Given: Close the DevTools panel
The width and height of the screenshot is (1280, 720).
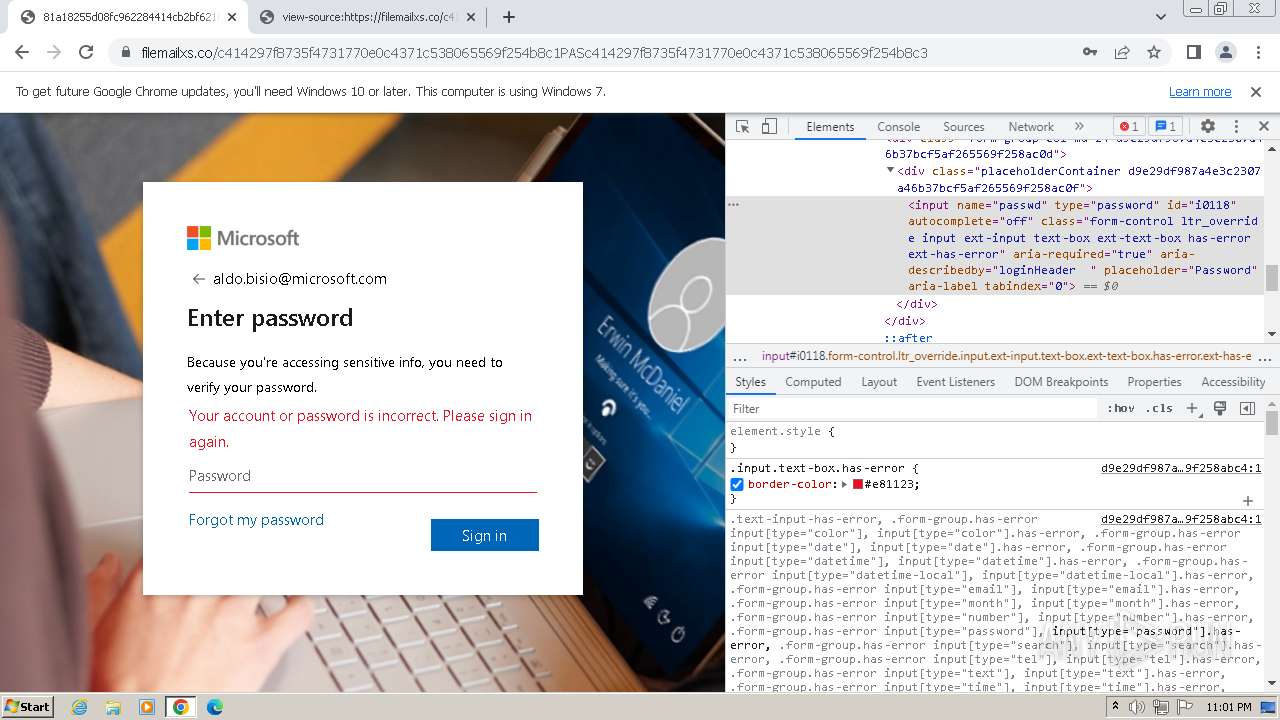Looking at the screenshot, I should click(x=1264, y=127).
